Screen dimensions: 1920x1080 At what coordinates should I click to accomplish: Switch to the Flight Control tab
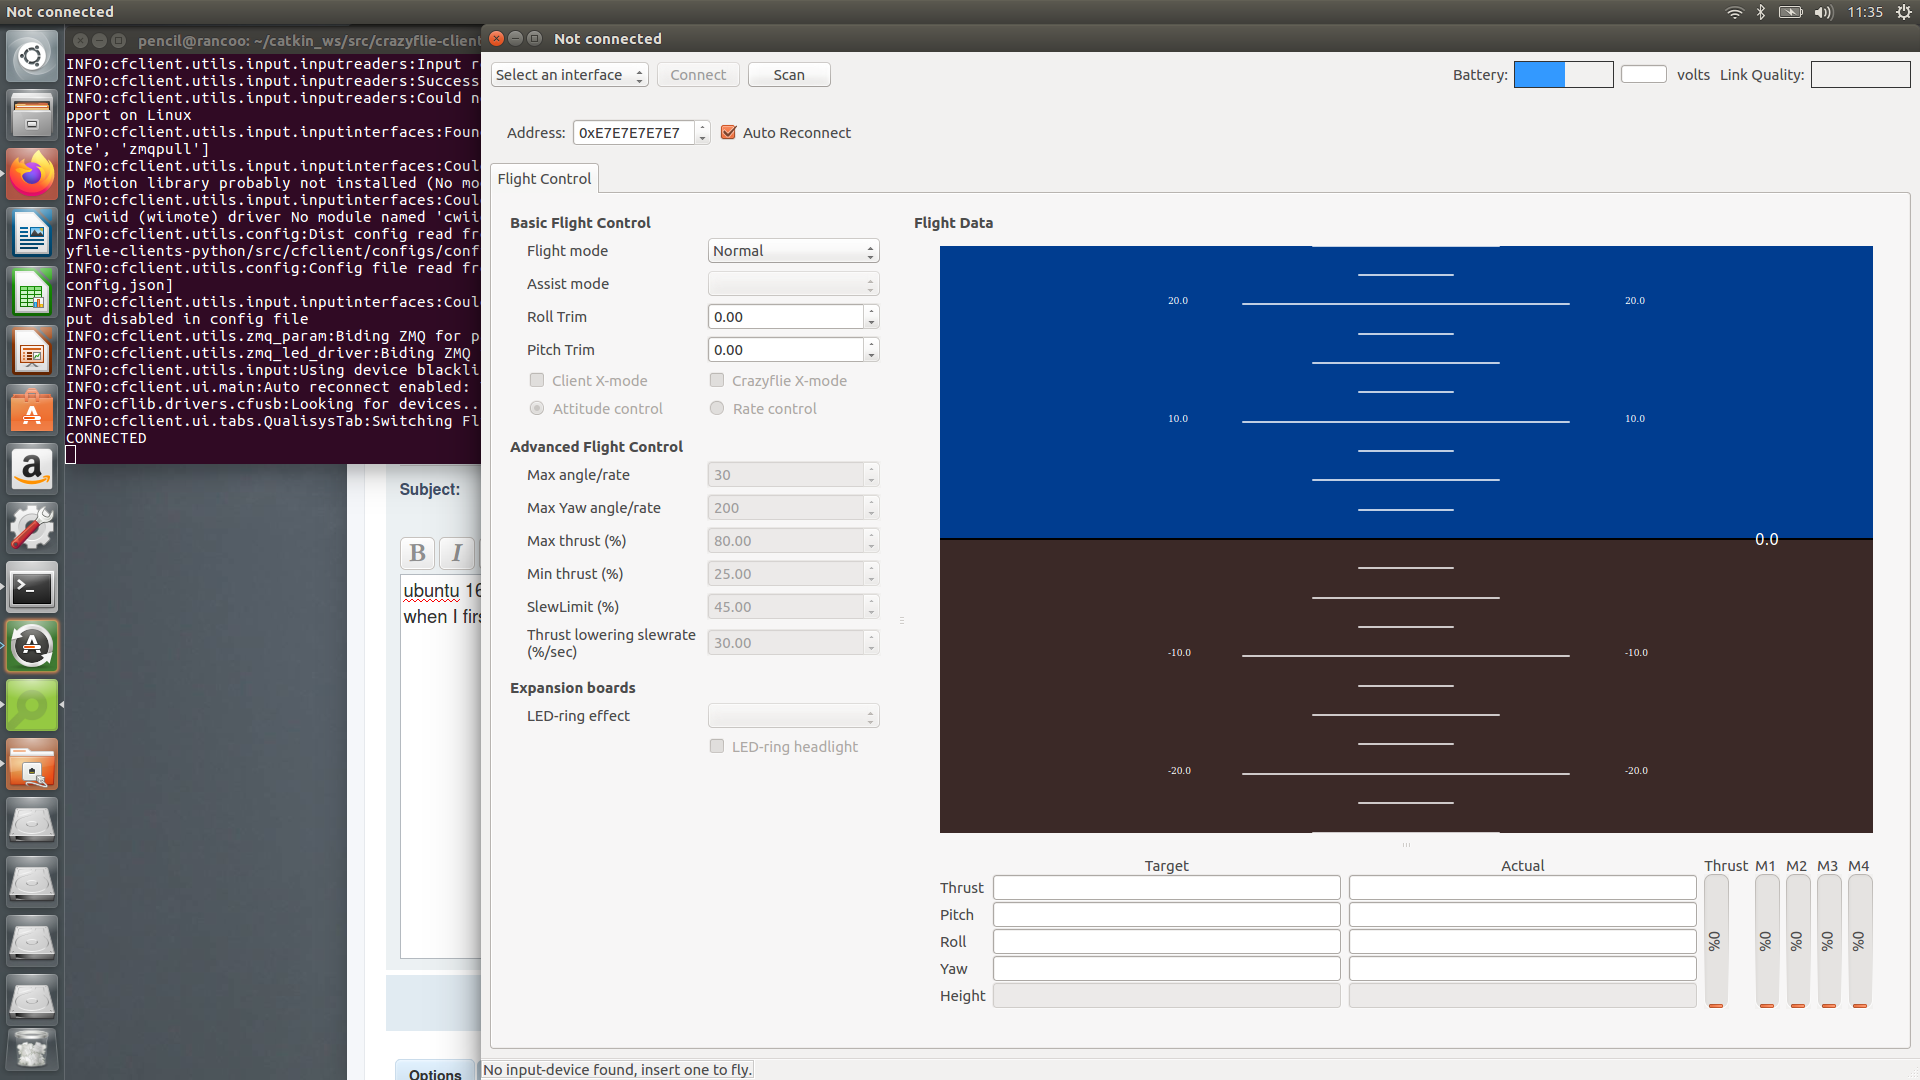(x=544, y=179)
